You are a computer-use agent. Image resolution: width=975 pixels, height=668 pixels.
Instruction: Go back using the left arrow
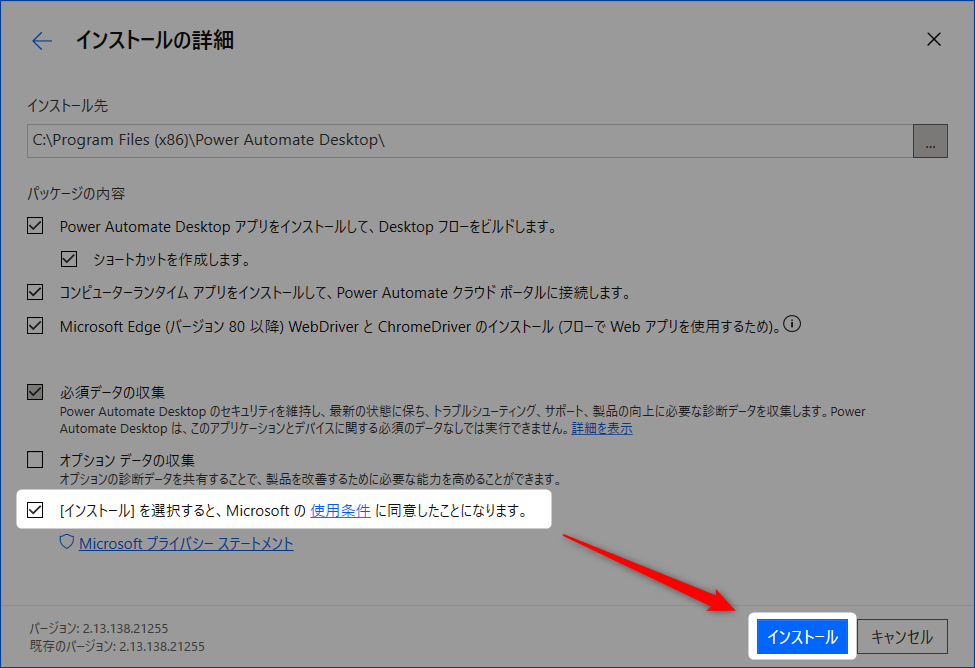click(42, 41)
